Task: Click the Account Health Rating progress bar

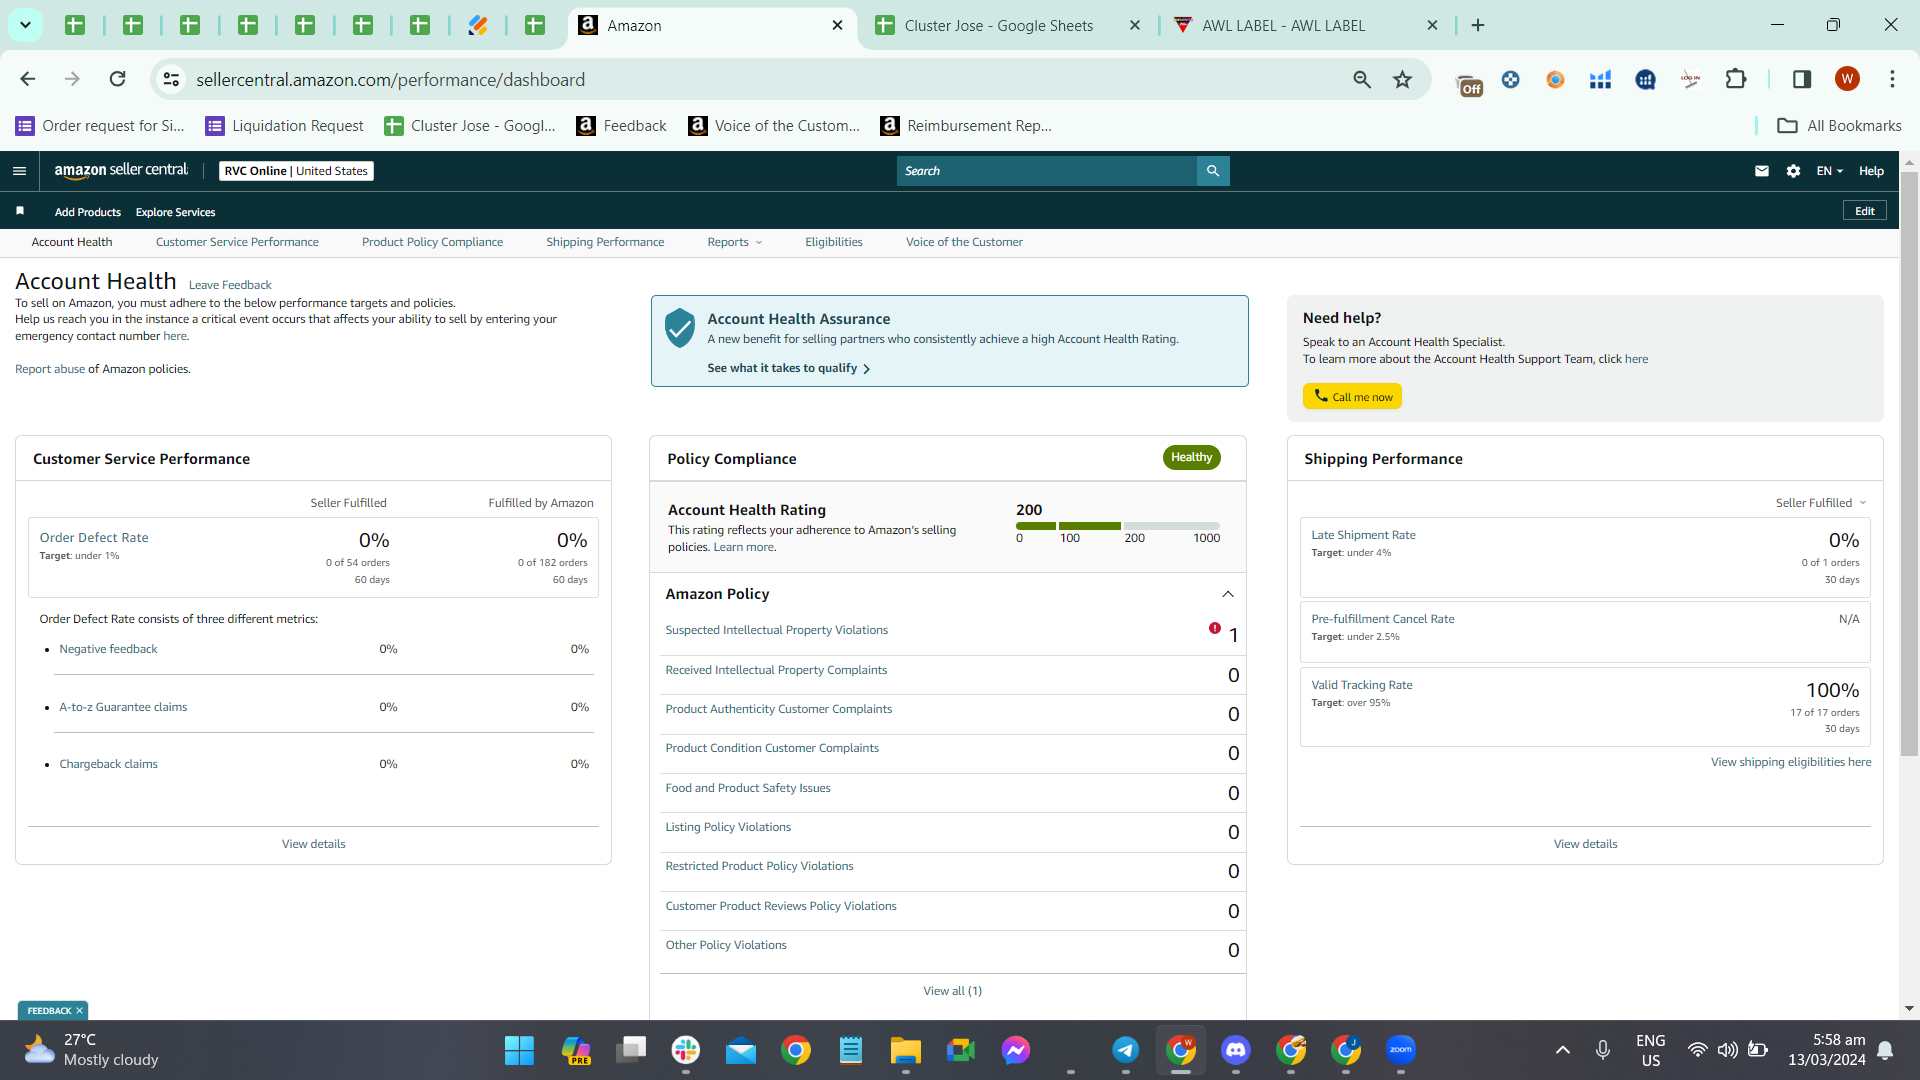Action: pos(1118,526)
